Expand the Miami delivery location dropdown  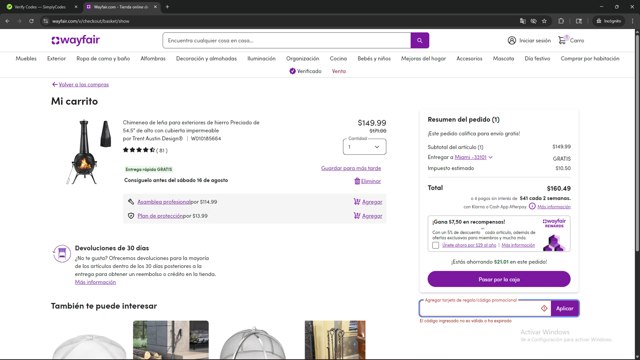490,157
